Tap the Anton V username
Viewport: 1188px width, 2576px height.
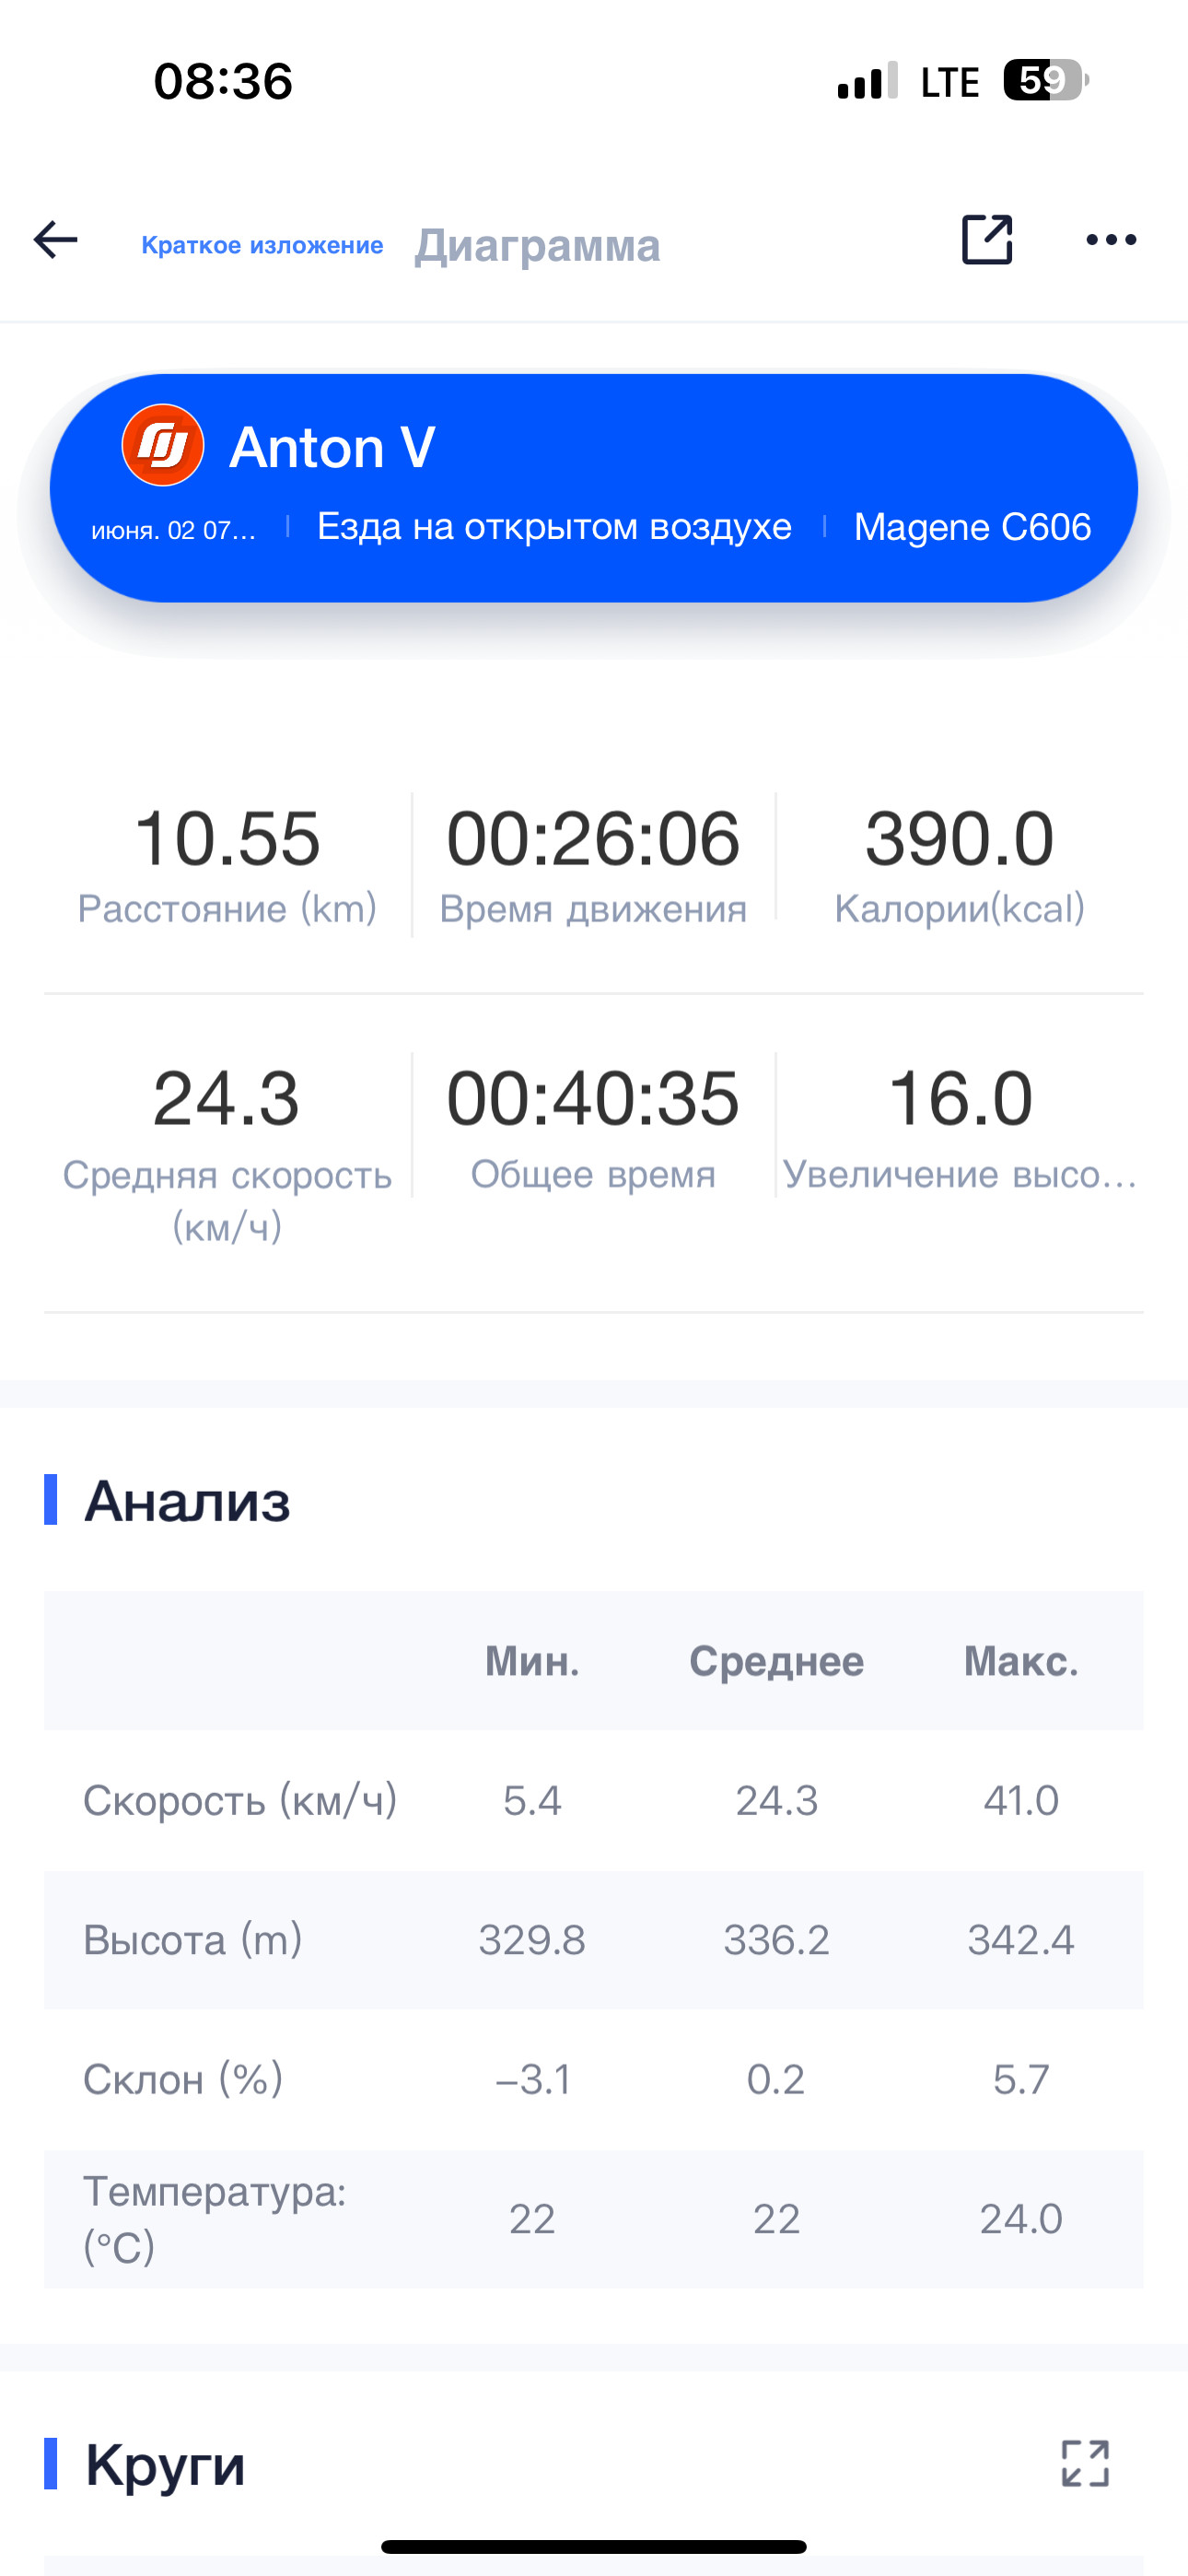pyautogui.click(x=332, y=447)
